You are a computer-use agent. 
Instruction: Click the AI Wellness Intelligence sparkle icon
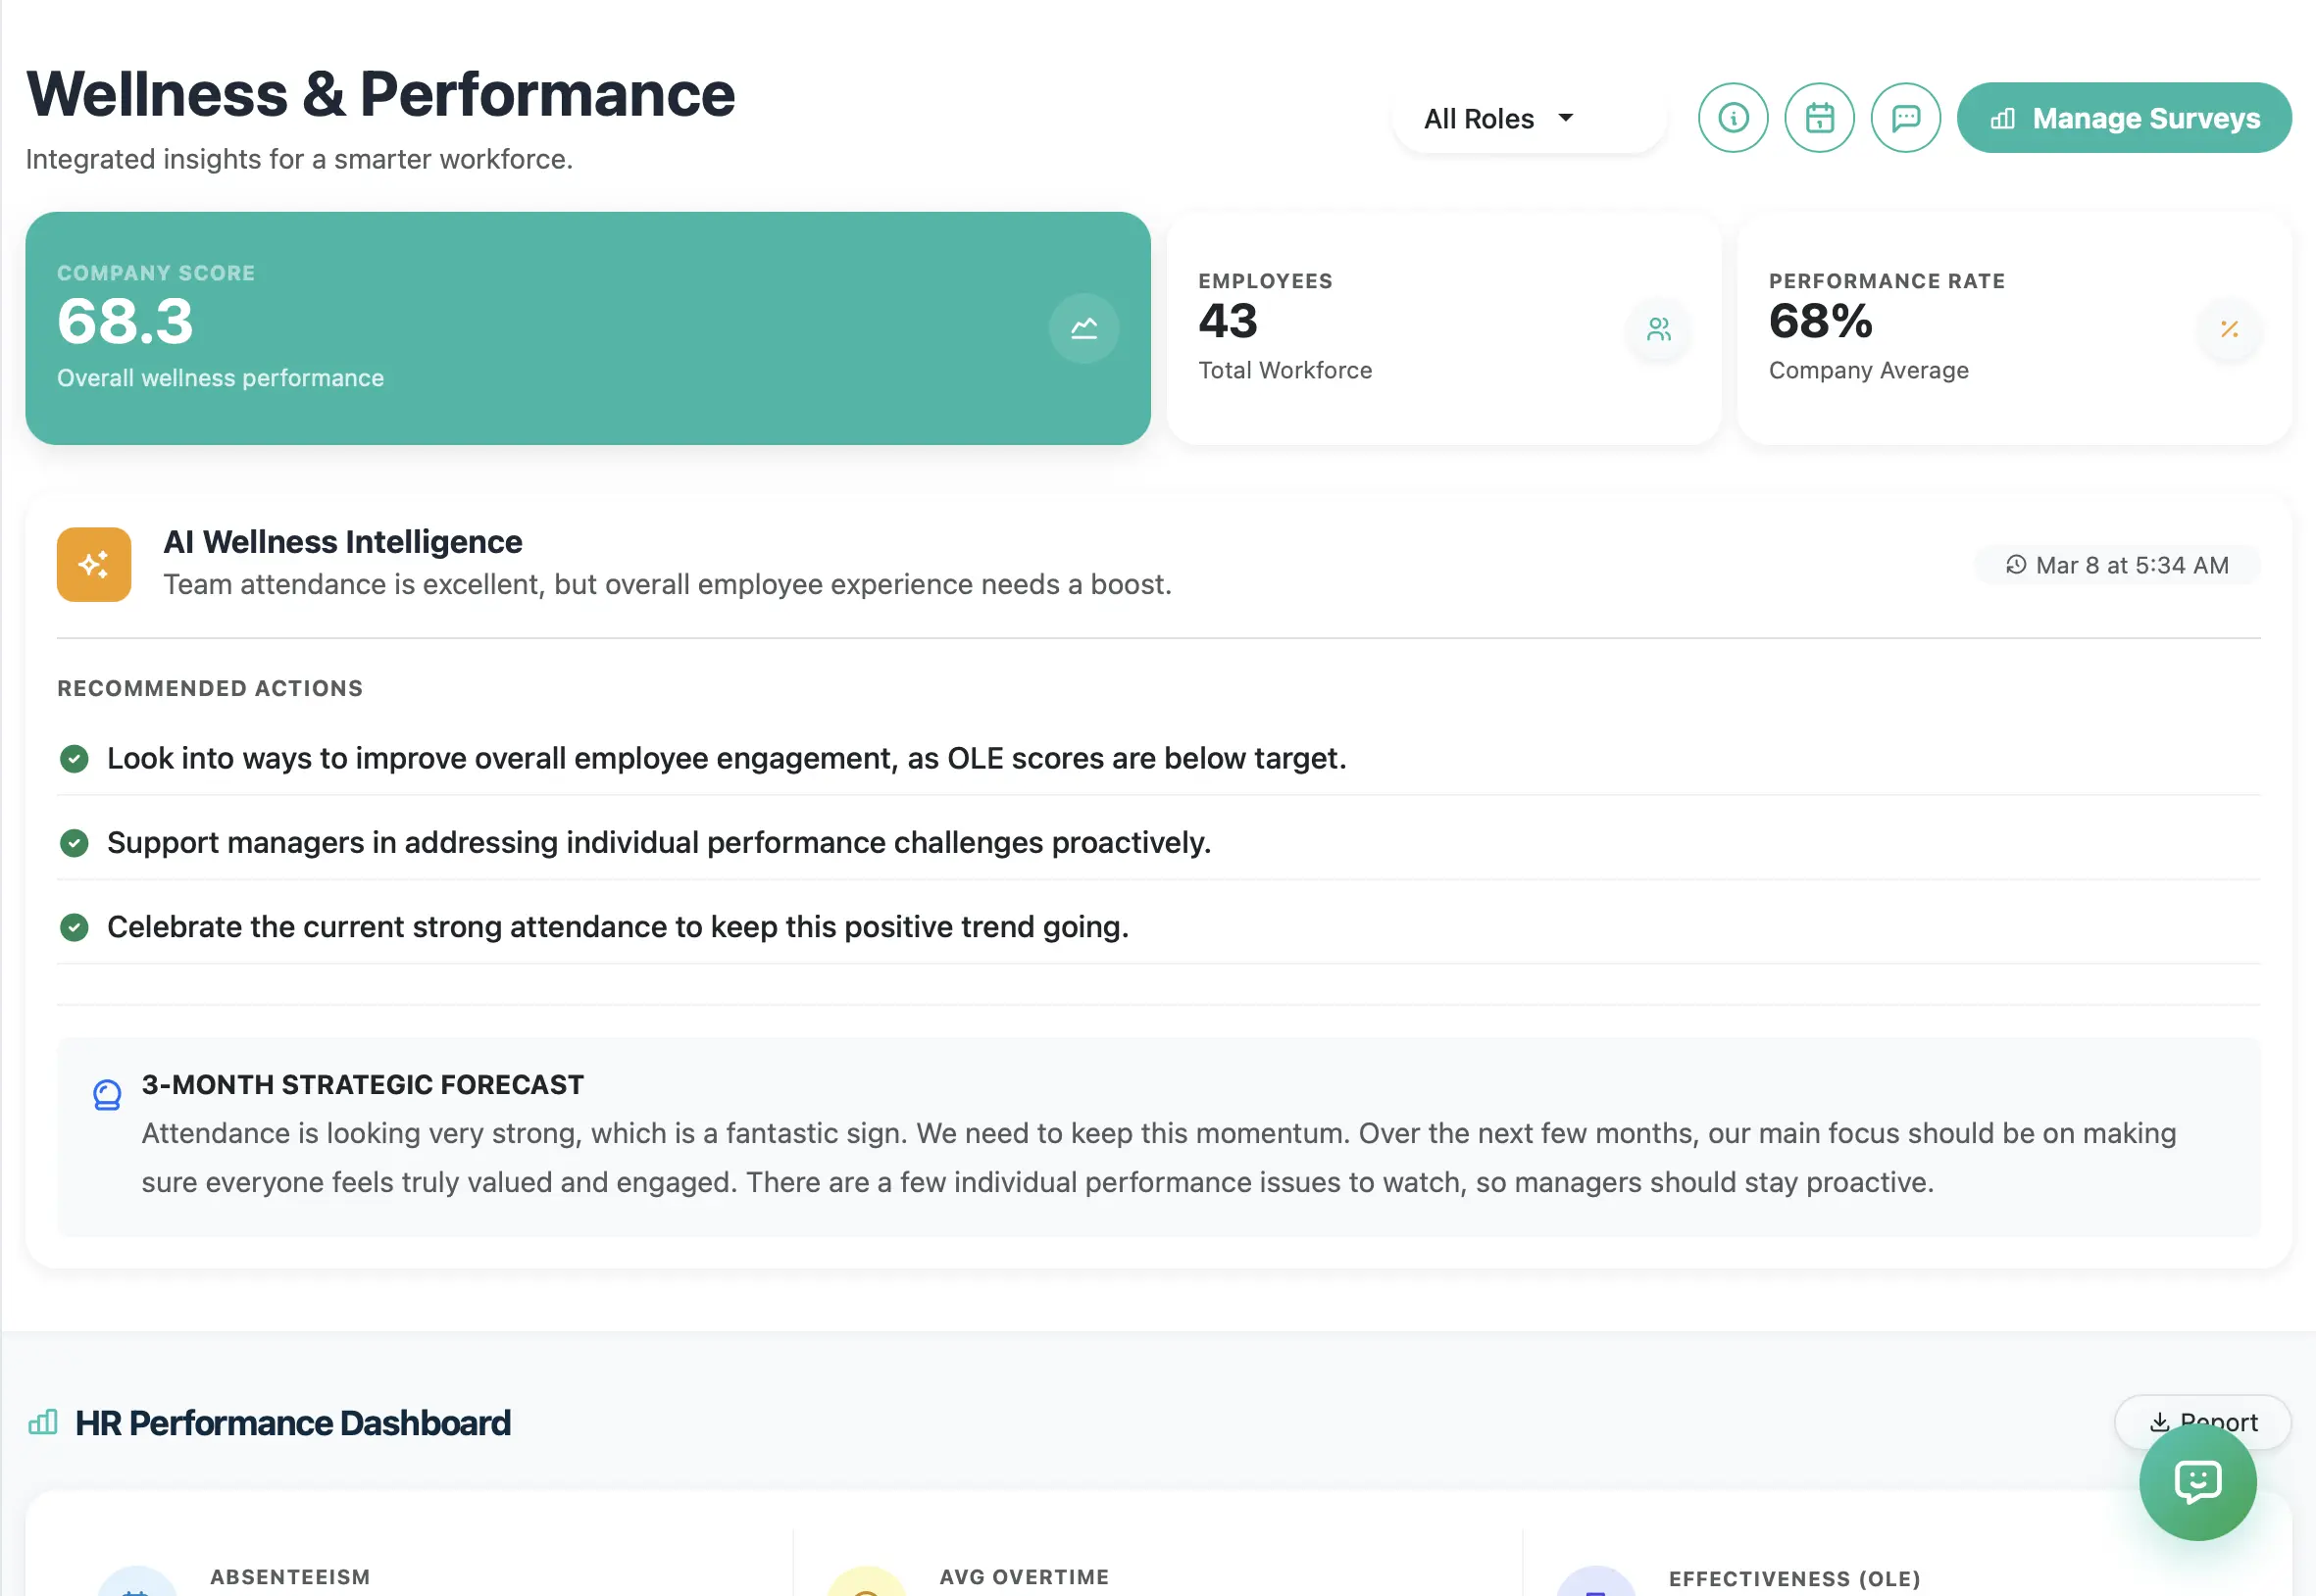click(93, 563)
